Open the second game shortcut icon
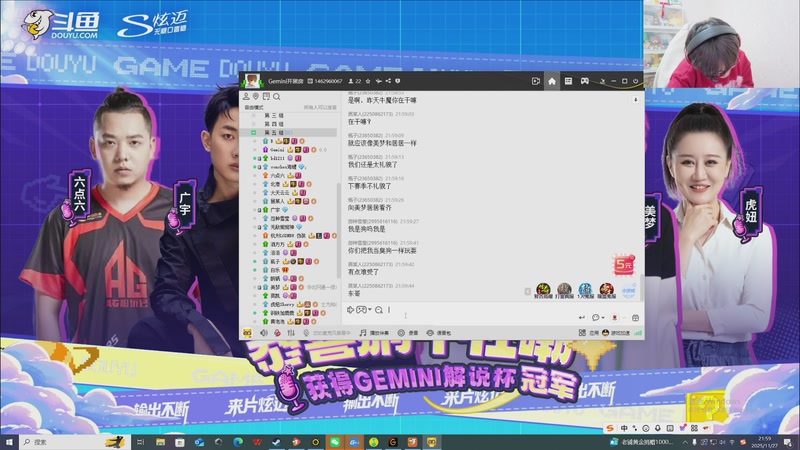The width and height of the screenshot is (800, 450). pyautogui.click(x=564, y=291)
